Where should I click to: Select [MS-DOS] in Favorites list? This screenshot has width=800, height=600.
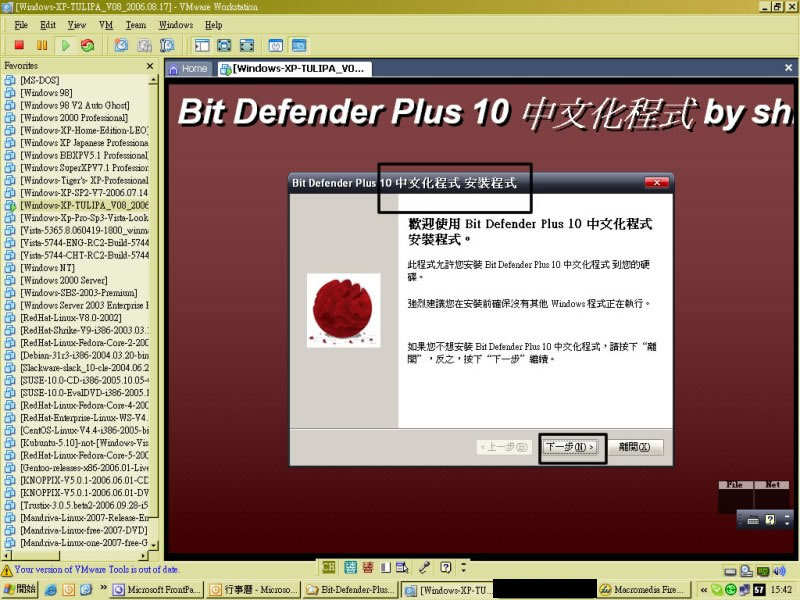coord(39,80)
